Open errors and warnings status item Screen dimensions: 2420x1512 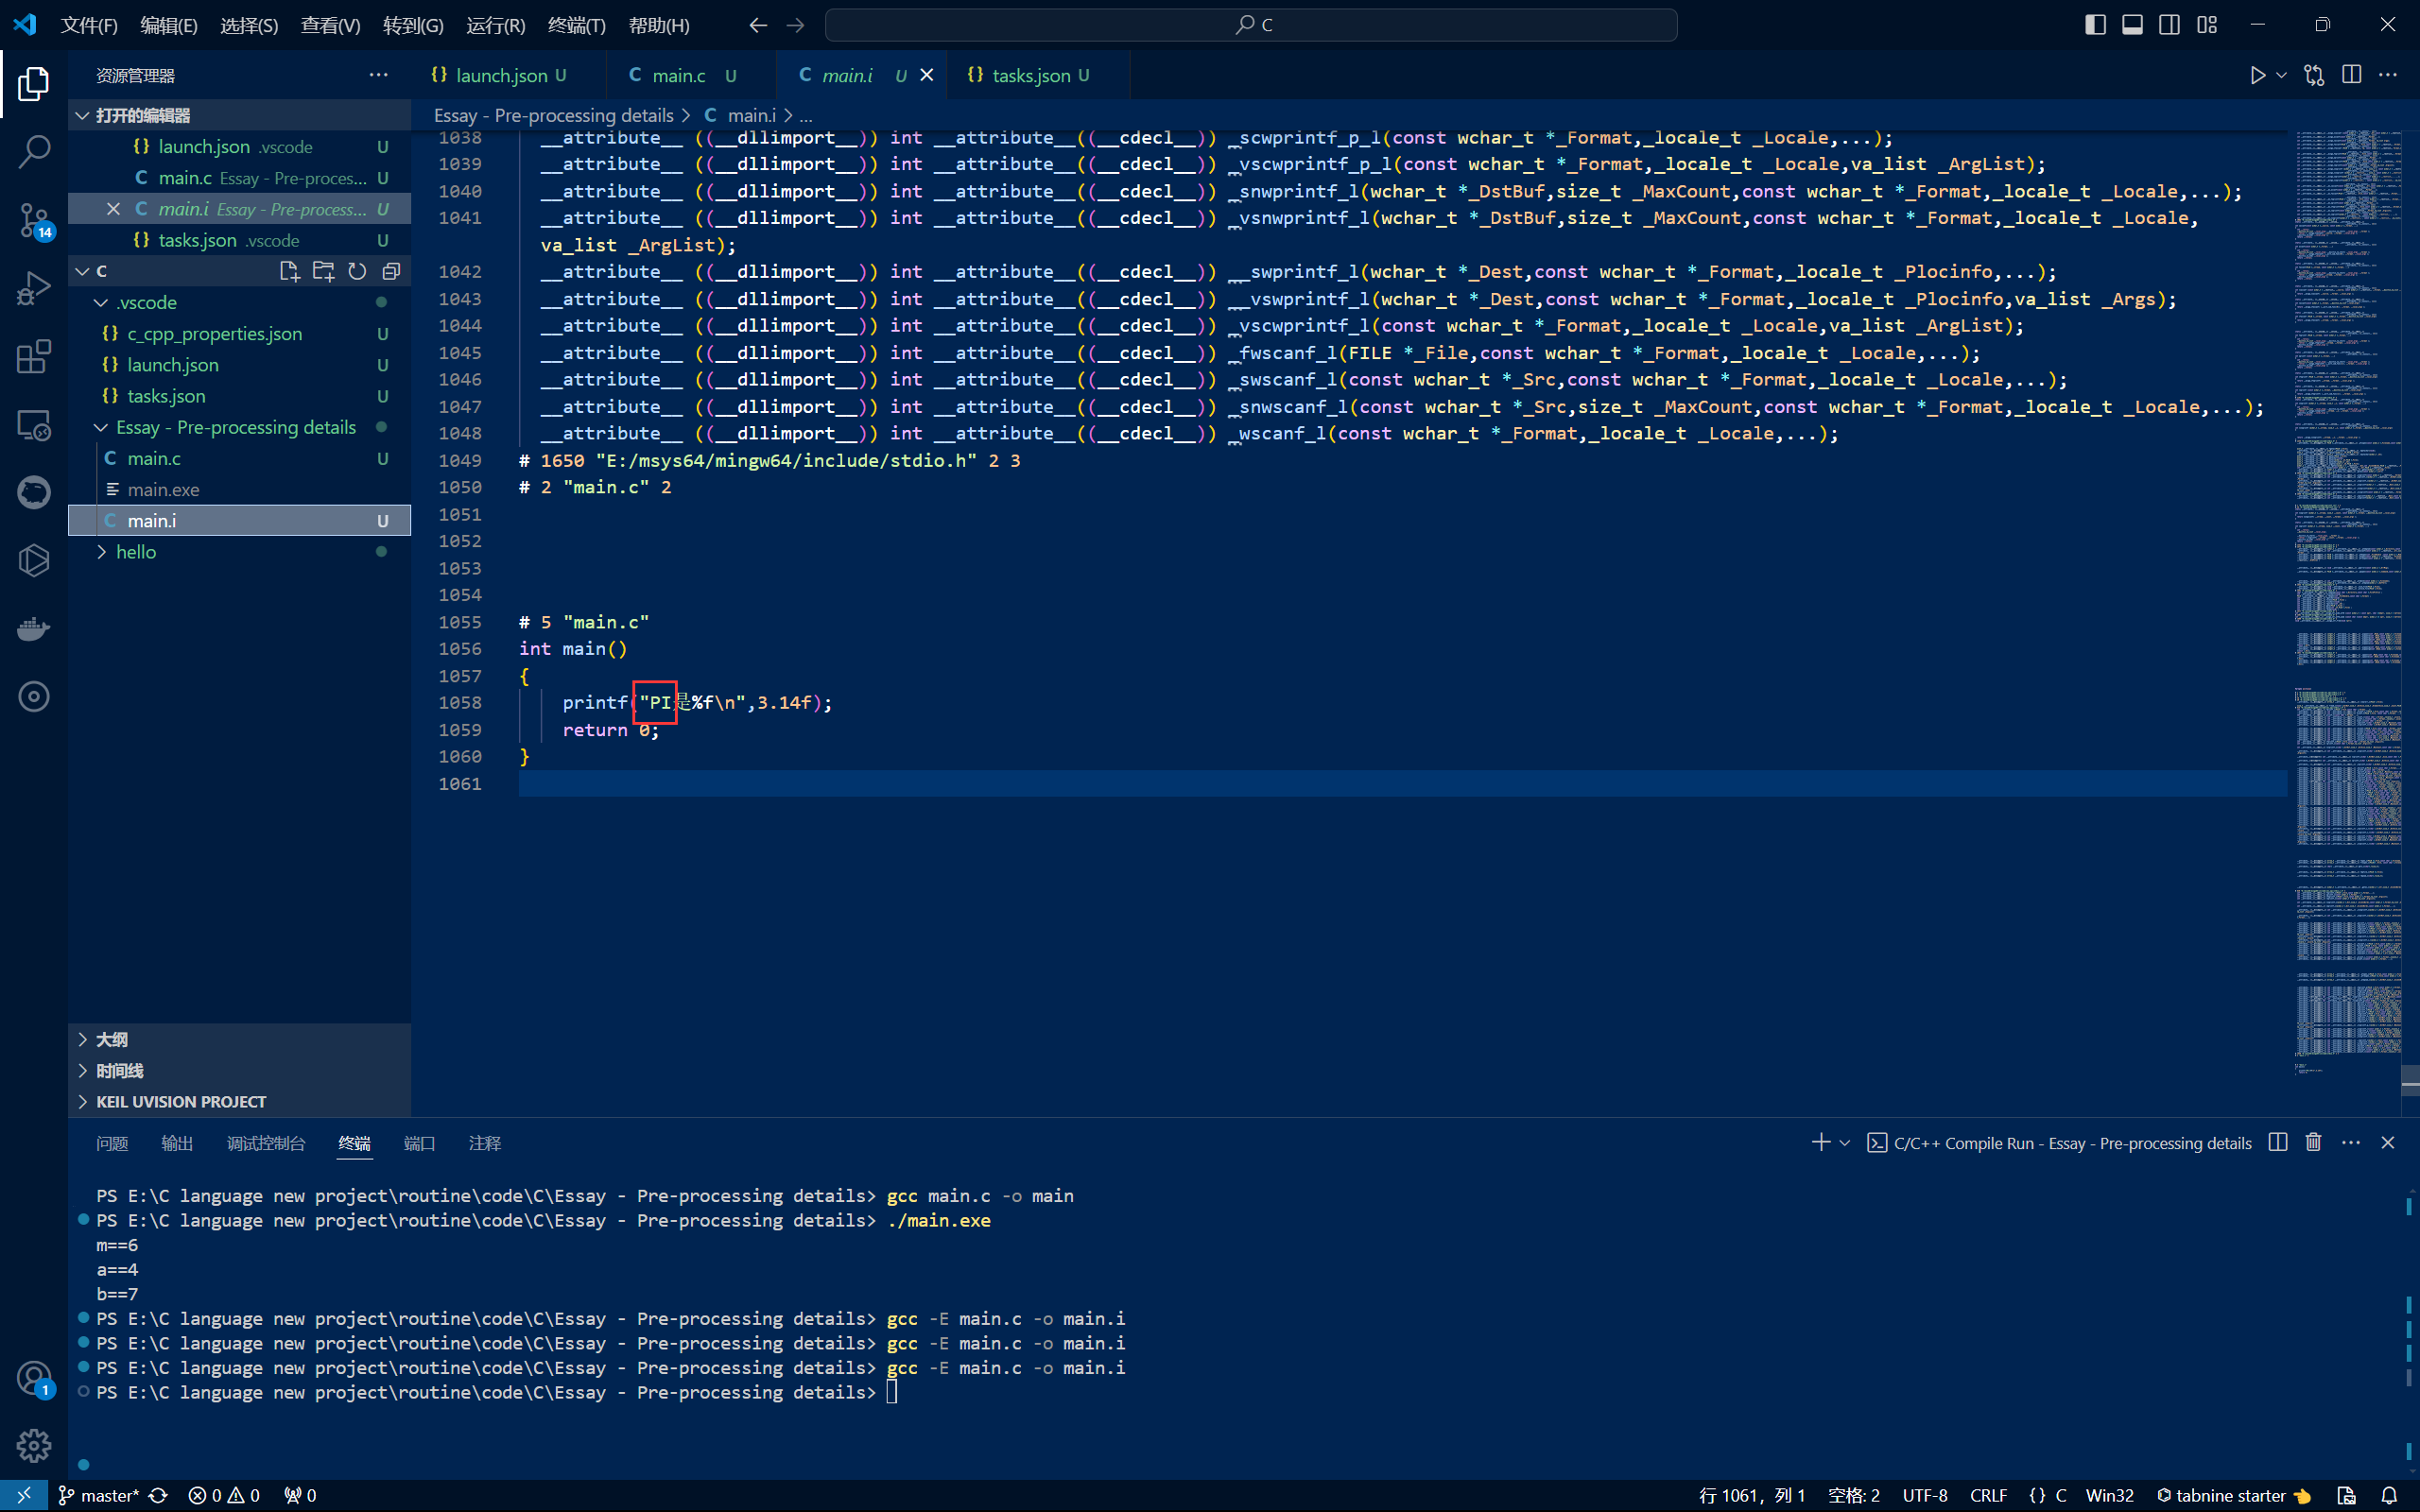(224, 1495)
